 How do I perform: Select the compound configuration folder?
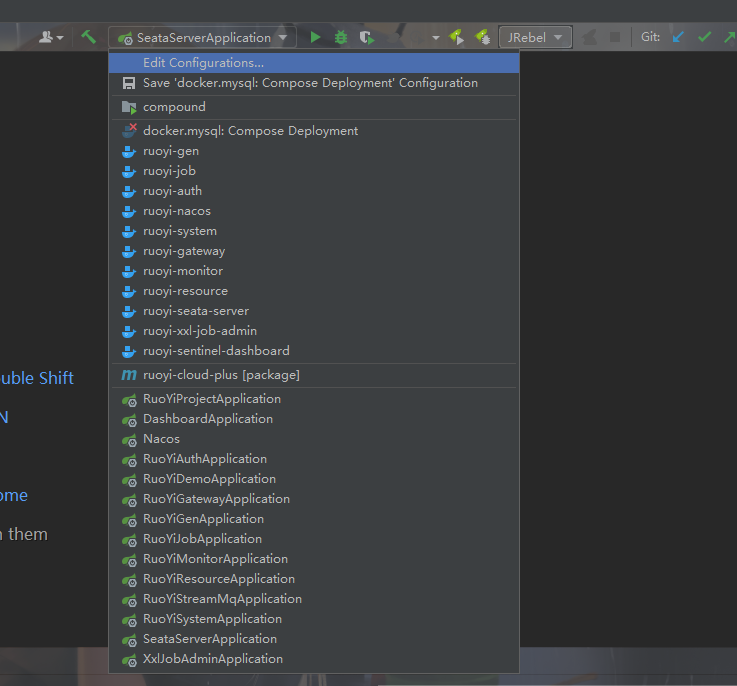pos(174,107)
